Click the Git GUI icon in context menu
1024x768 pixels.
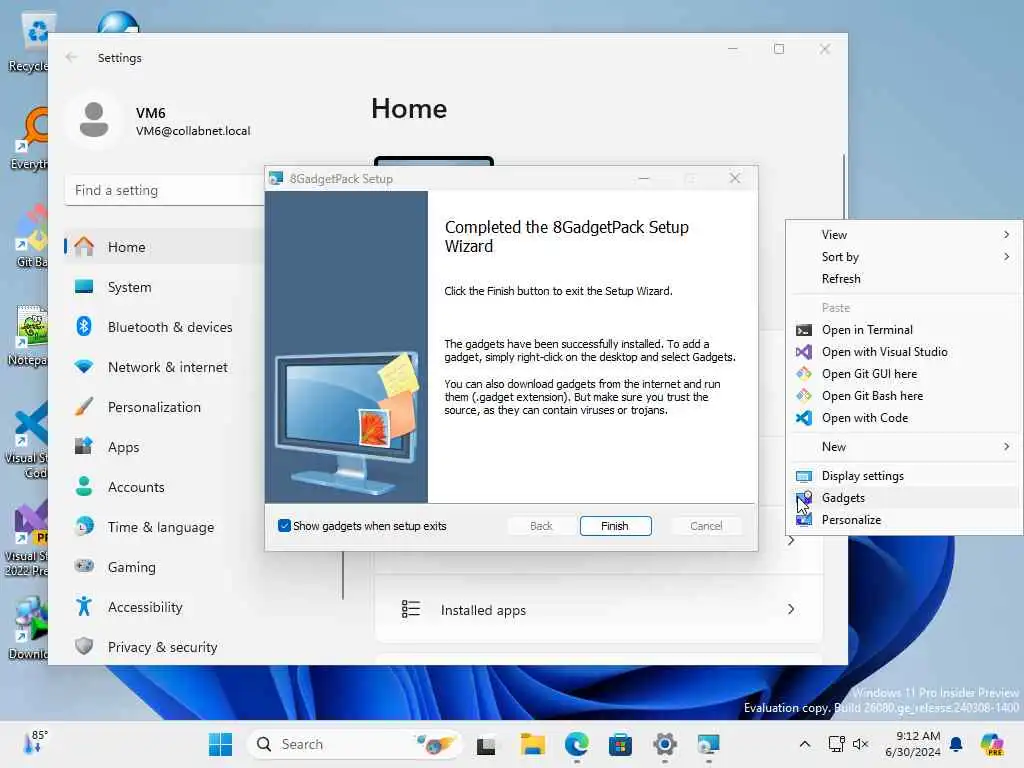click(804, 374)
